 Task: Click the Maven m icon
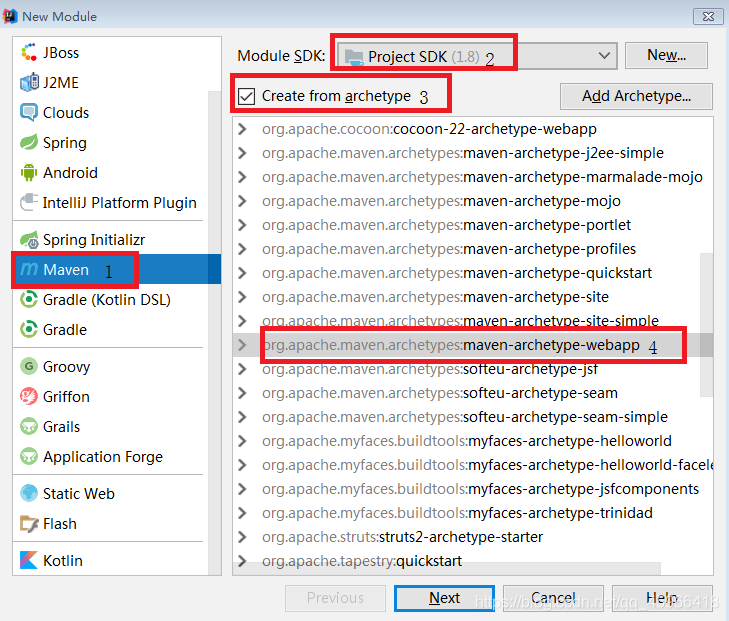pyautogui.click(x=29, y=270)
